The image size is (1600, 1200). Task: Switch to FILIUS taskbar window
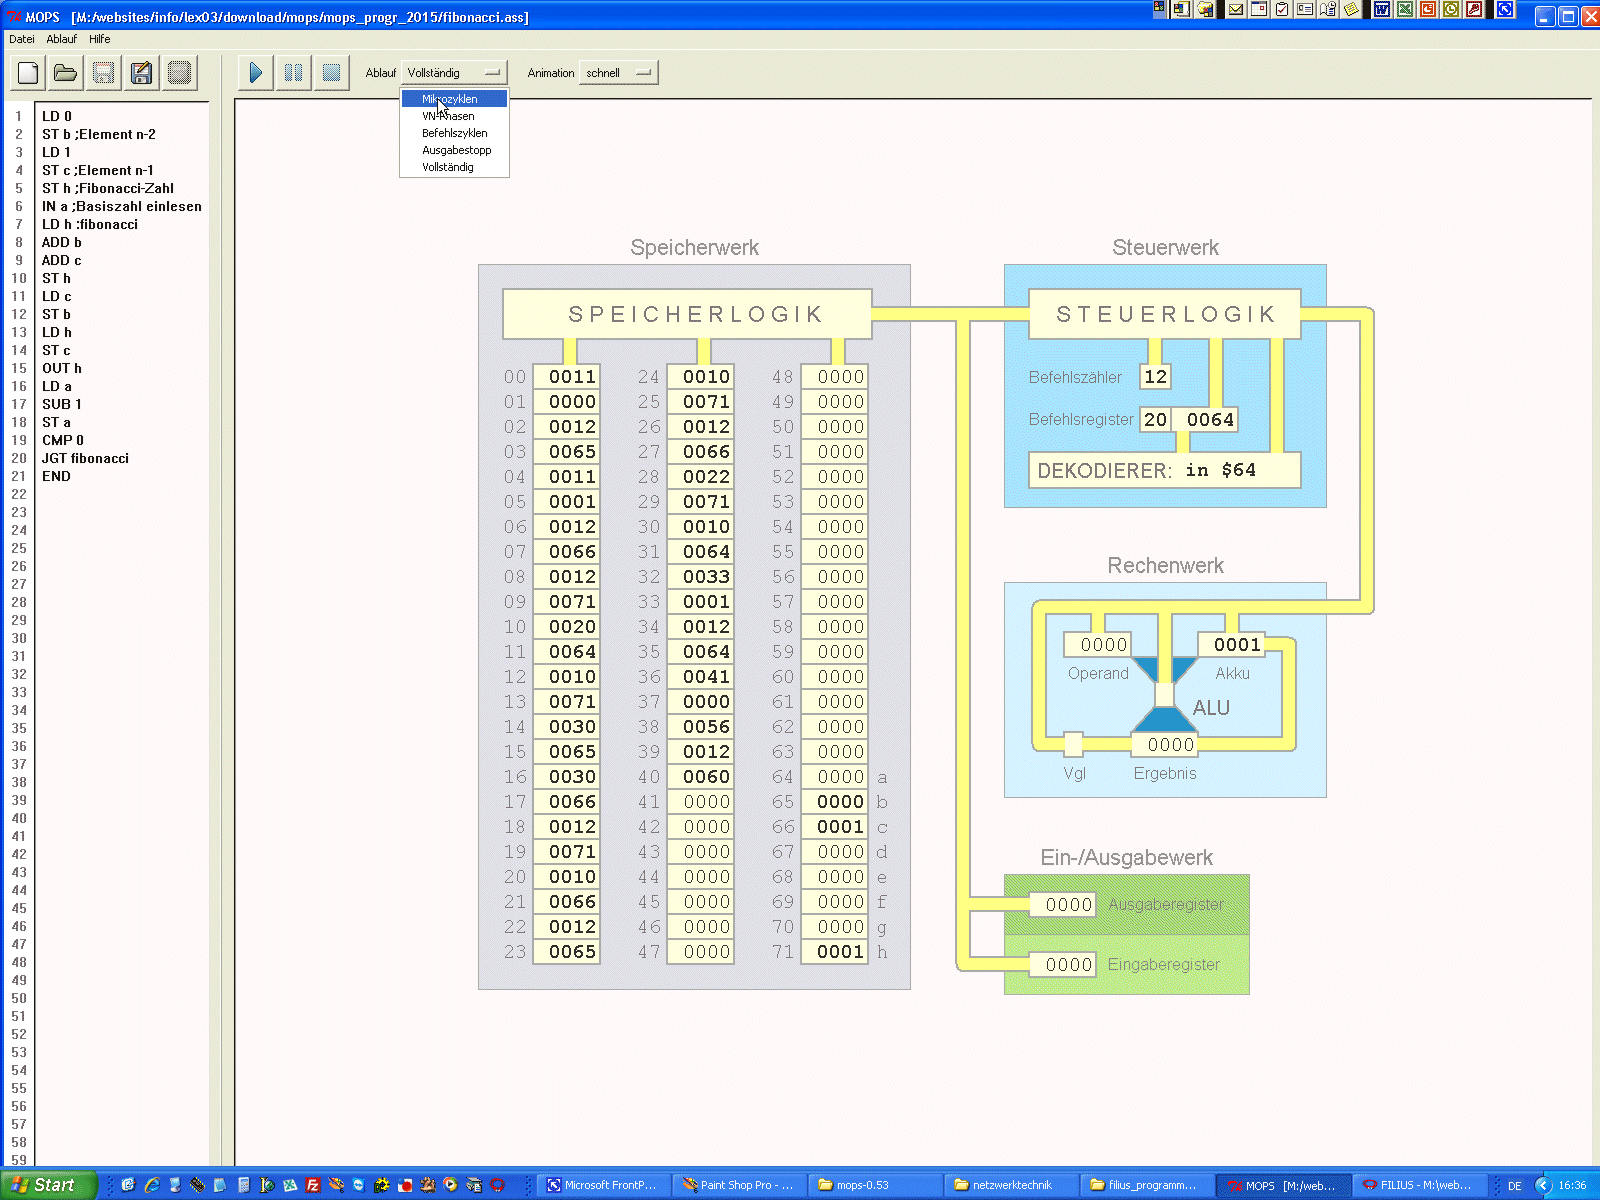pyautogui.click(x=1418, y=1185)
